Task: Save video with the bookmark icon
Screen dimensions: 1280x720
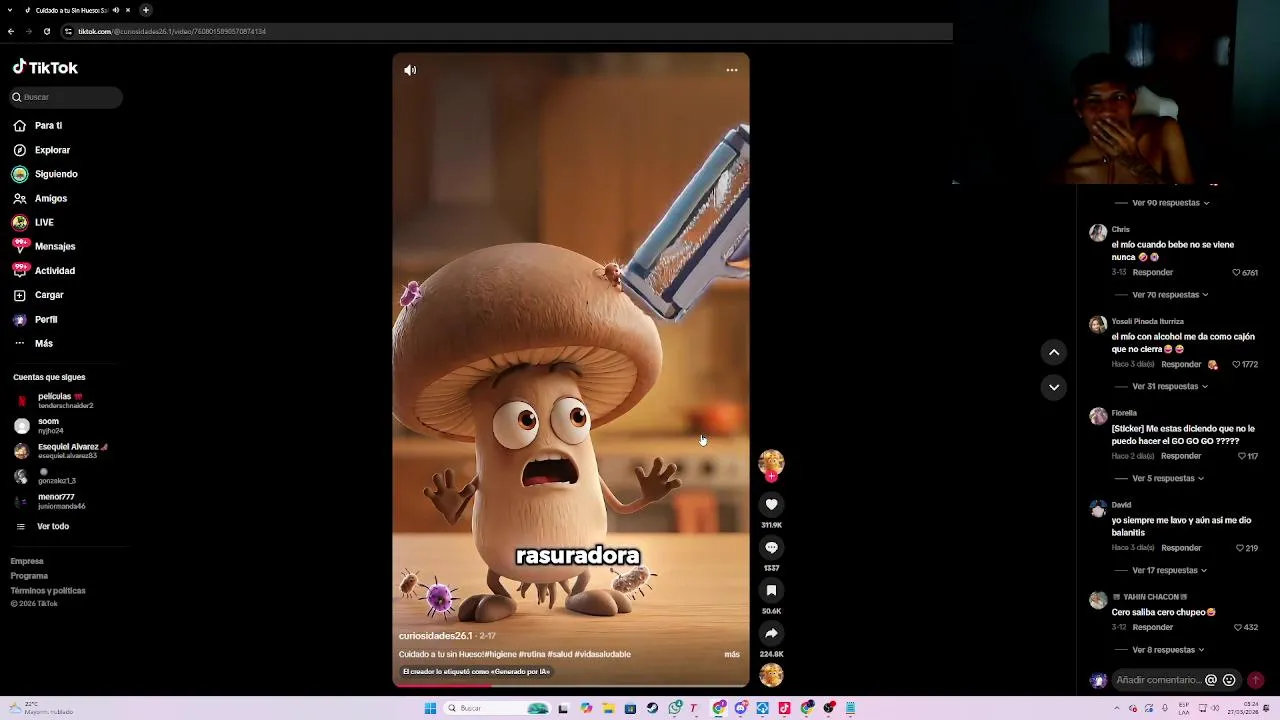Action: [x=771, y=590]
